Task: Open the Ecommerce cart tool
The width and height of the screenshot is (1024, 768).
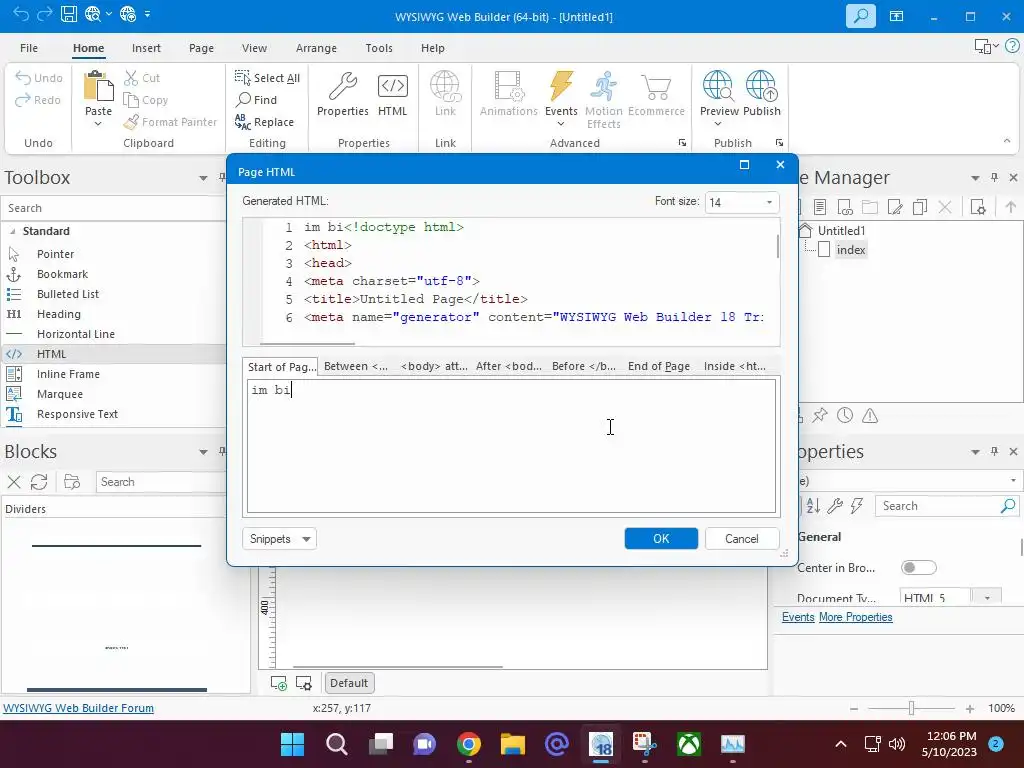Action: pos(656,94)
